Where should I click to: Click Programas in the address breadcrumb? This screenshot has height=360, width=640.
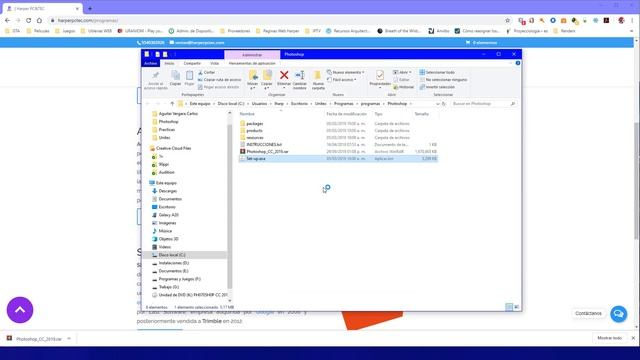pyautogui.click(x=343, y=104)
